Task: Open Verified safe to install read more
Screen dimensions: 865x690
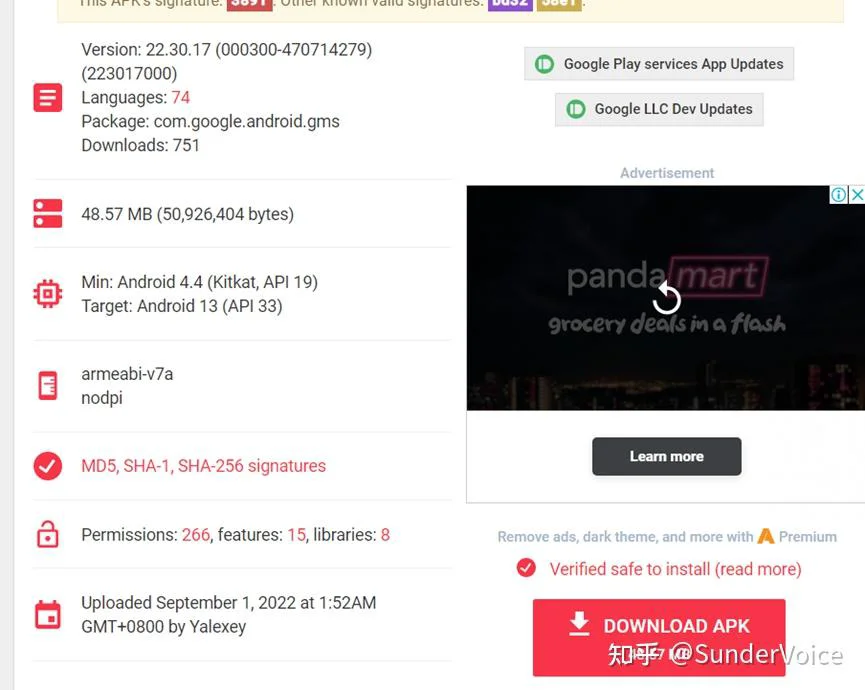Action: click(675, 569)
